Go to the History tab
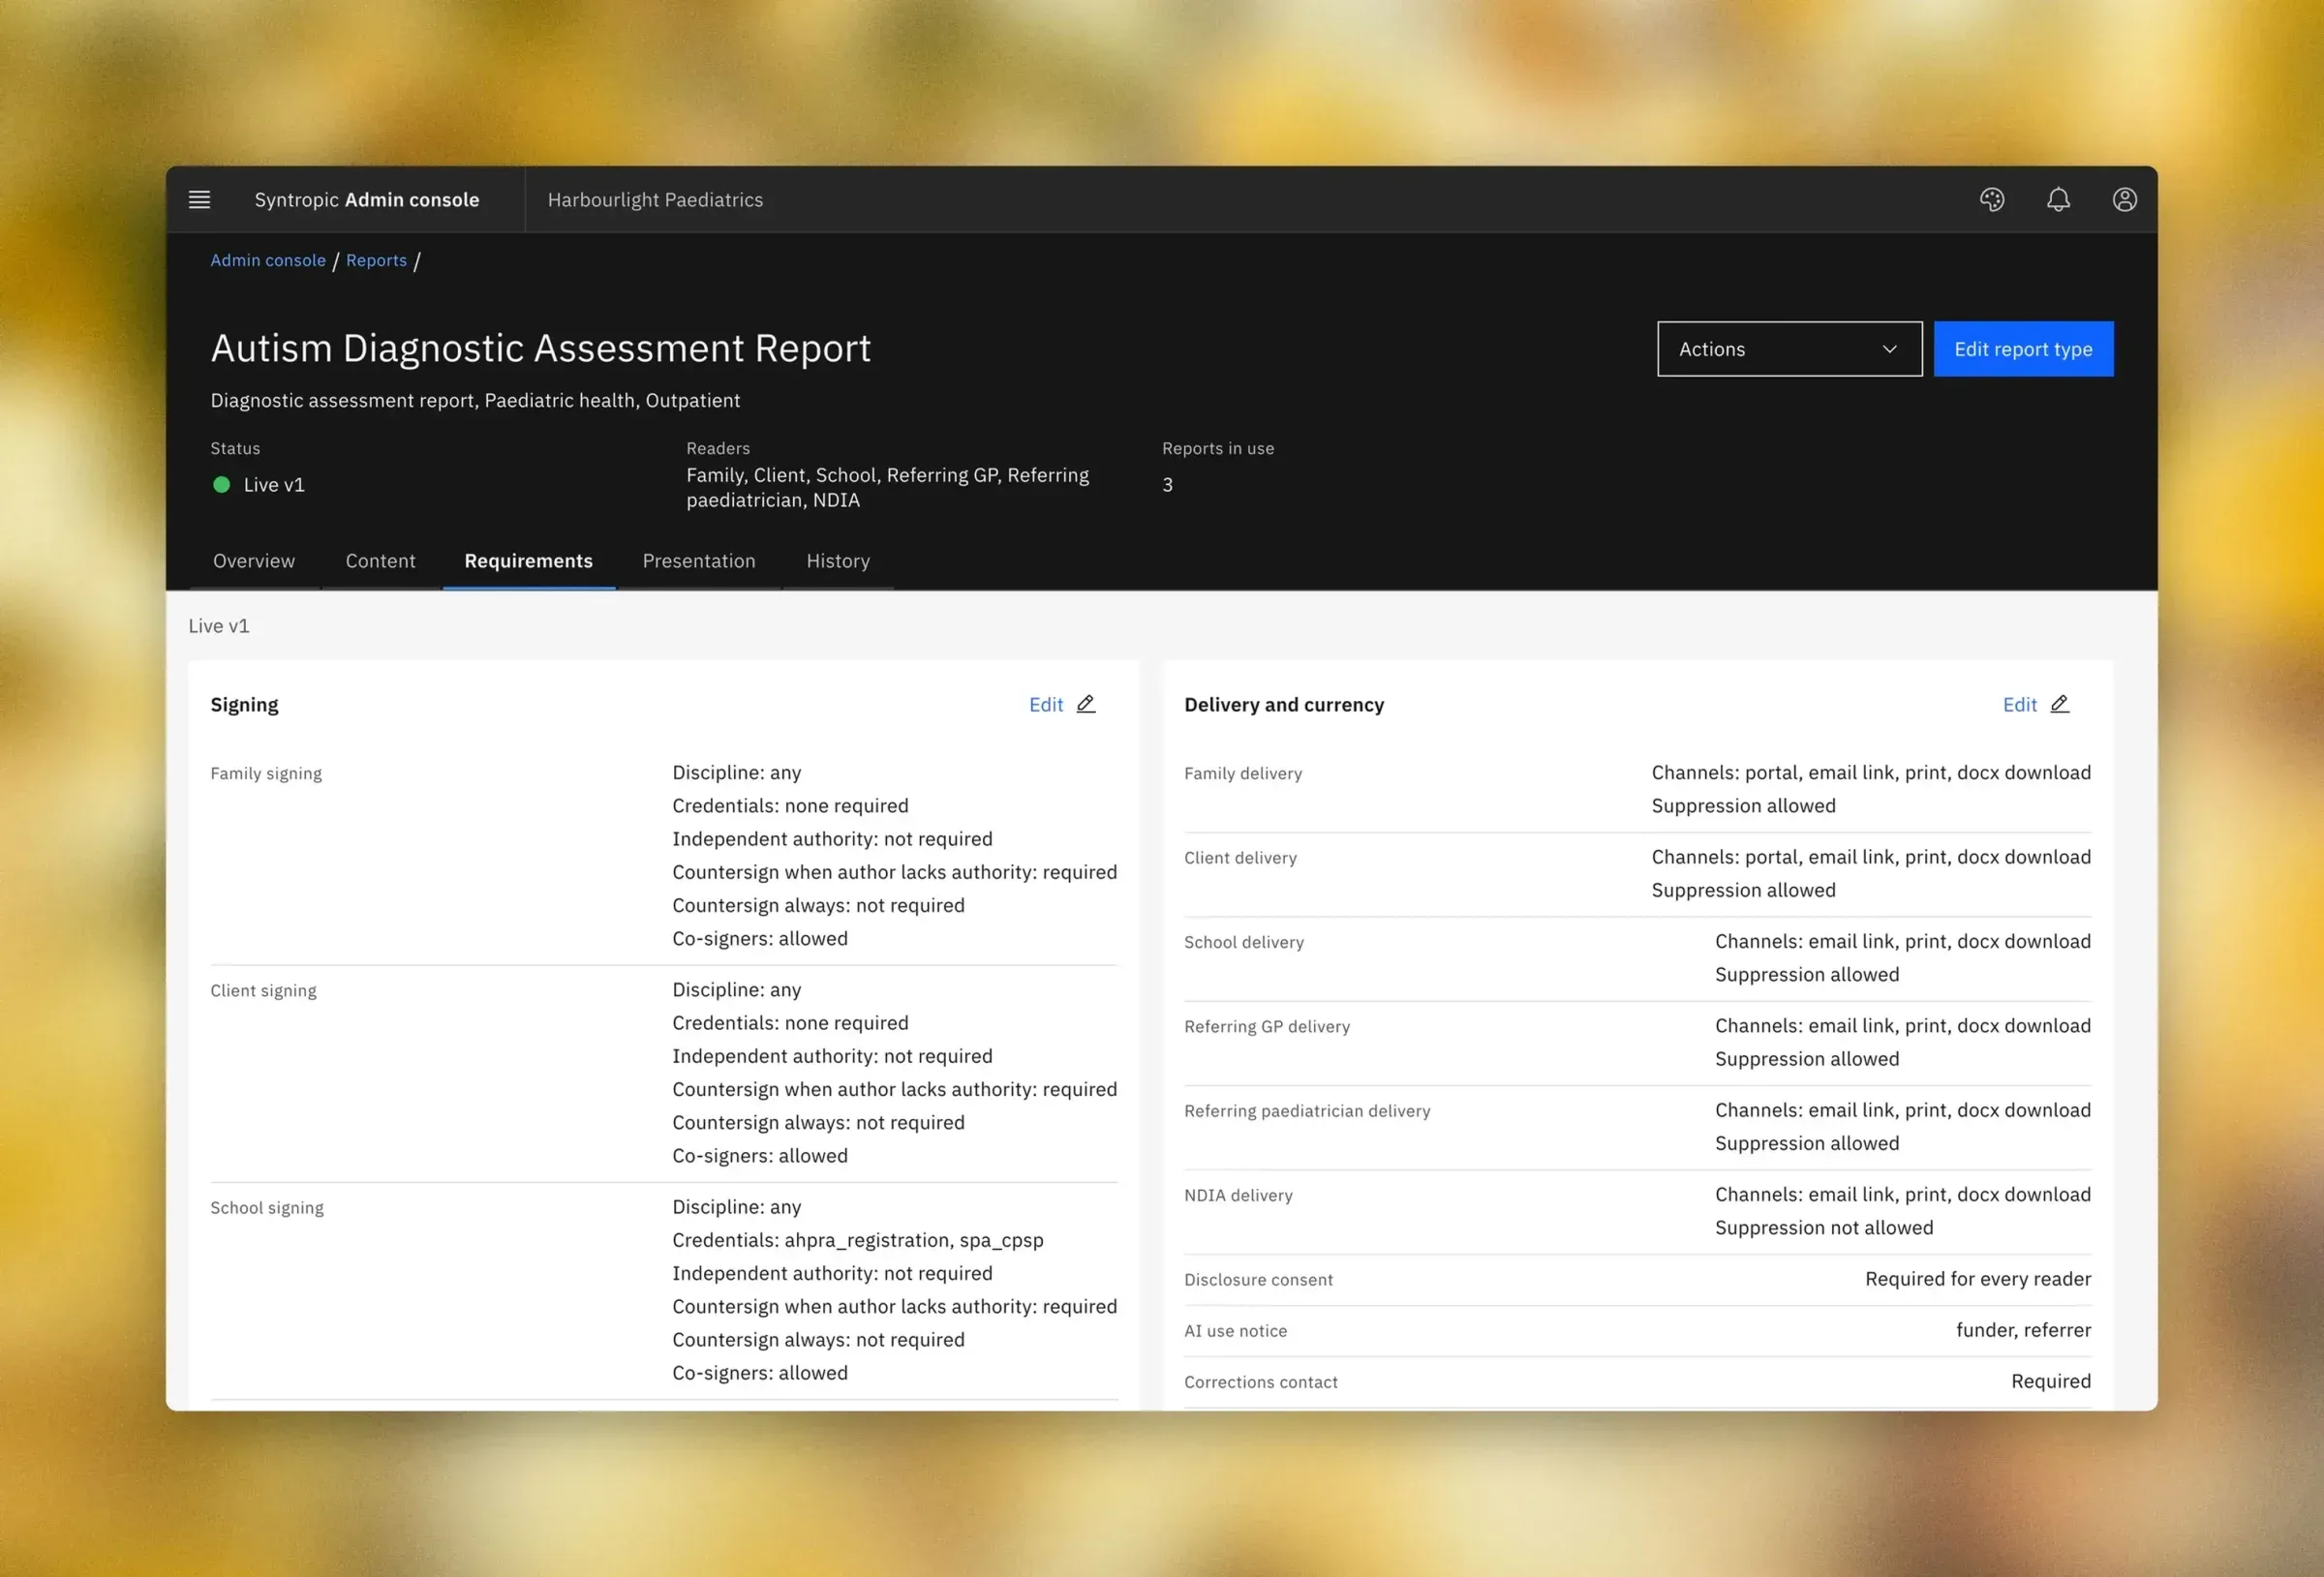2324x1577 pixels. pos(838,561)
